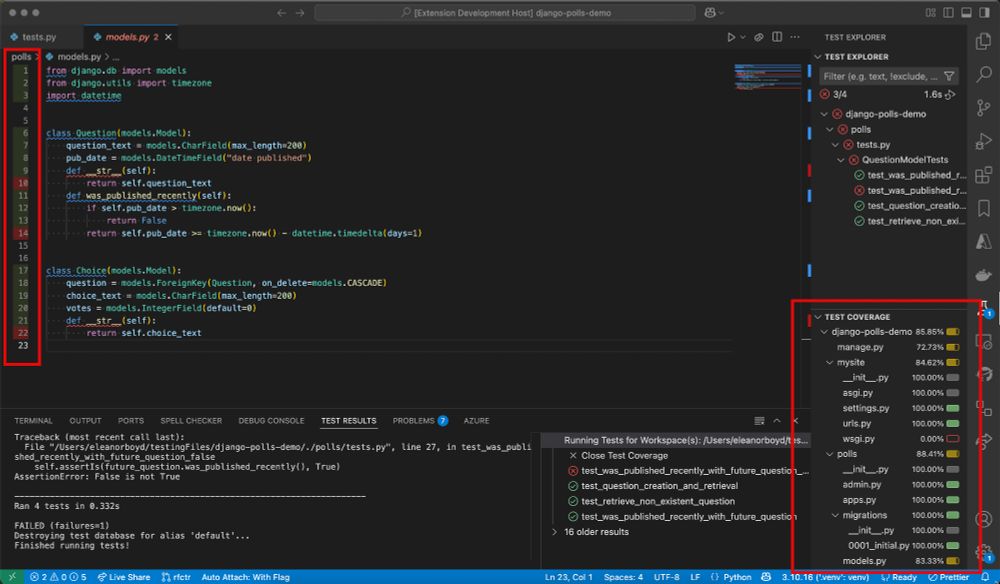The width and height of the screenshot is (1000, 584).
Task: Open the Docker whale view icon
Action: click(983, 275)
